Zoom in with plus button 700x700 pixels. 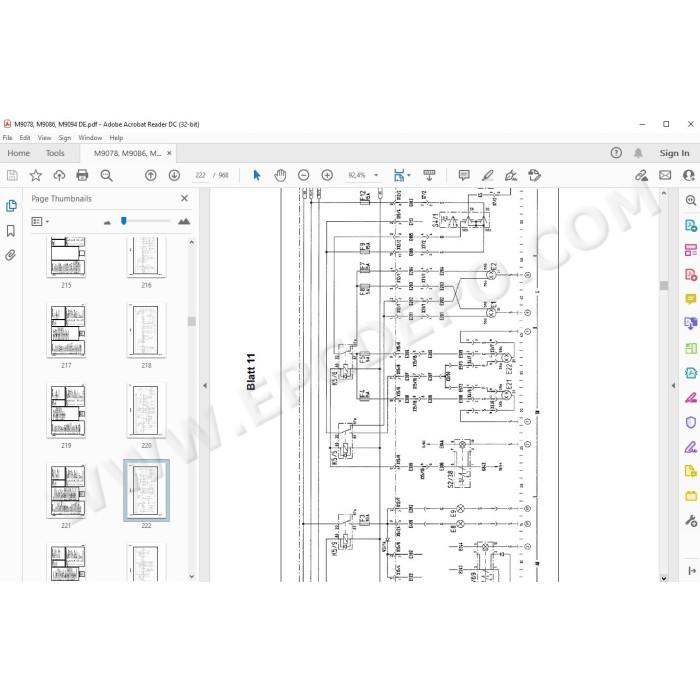[327, 175]
